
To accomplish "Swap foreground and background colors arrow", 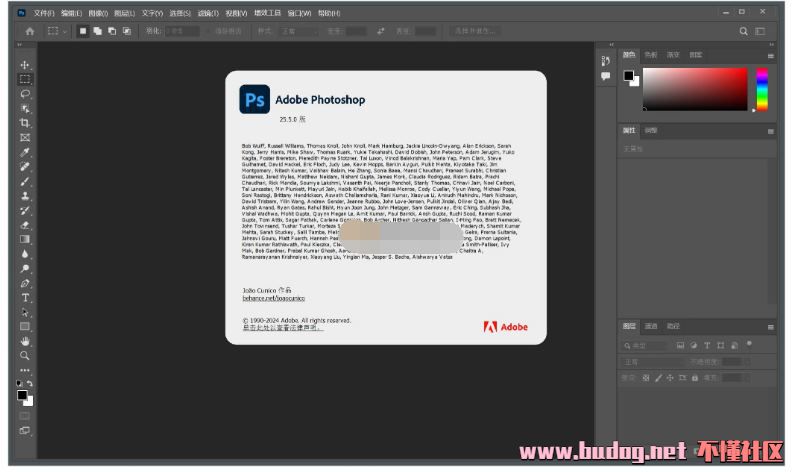I will pos(30,383).
